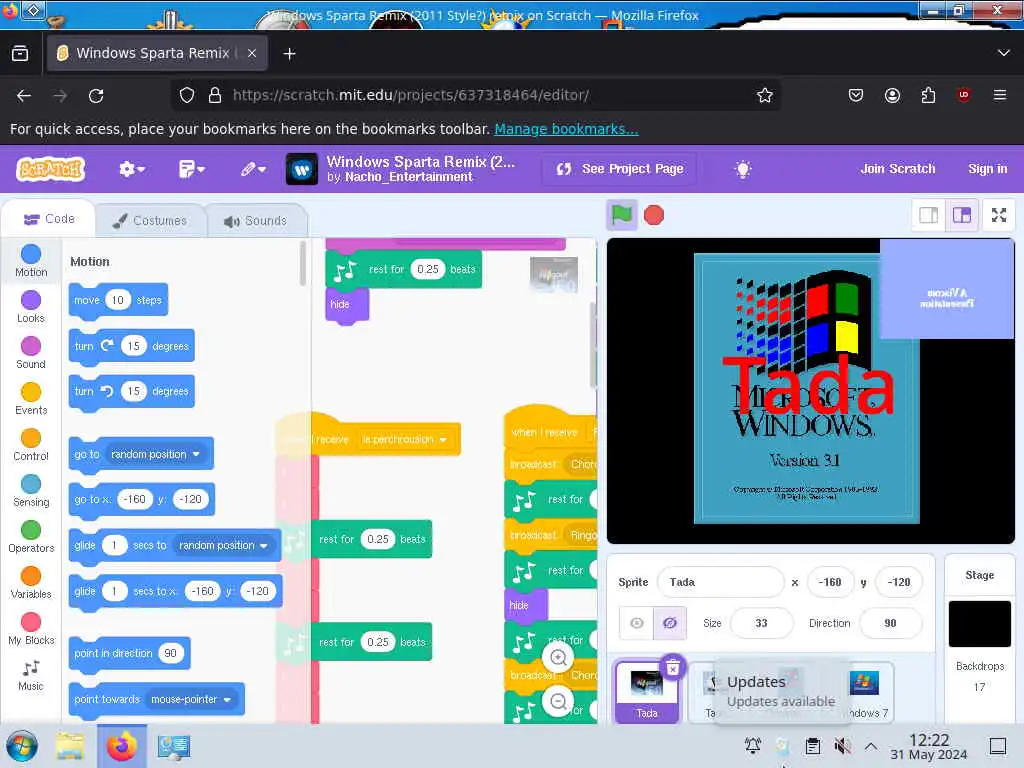
Task: Open the File menu in Scratch
Action: tap(191, 169)
